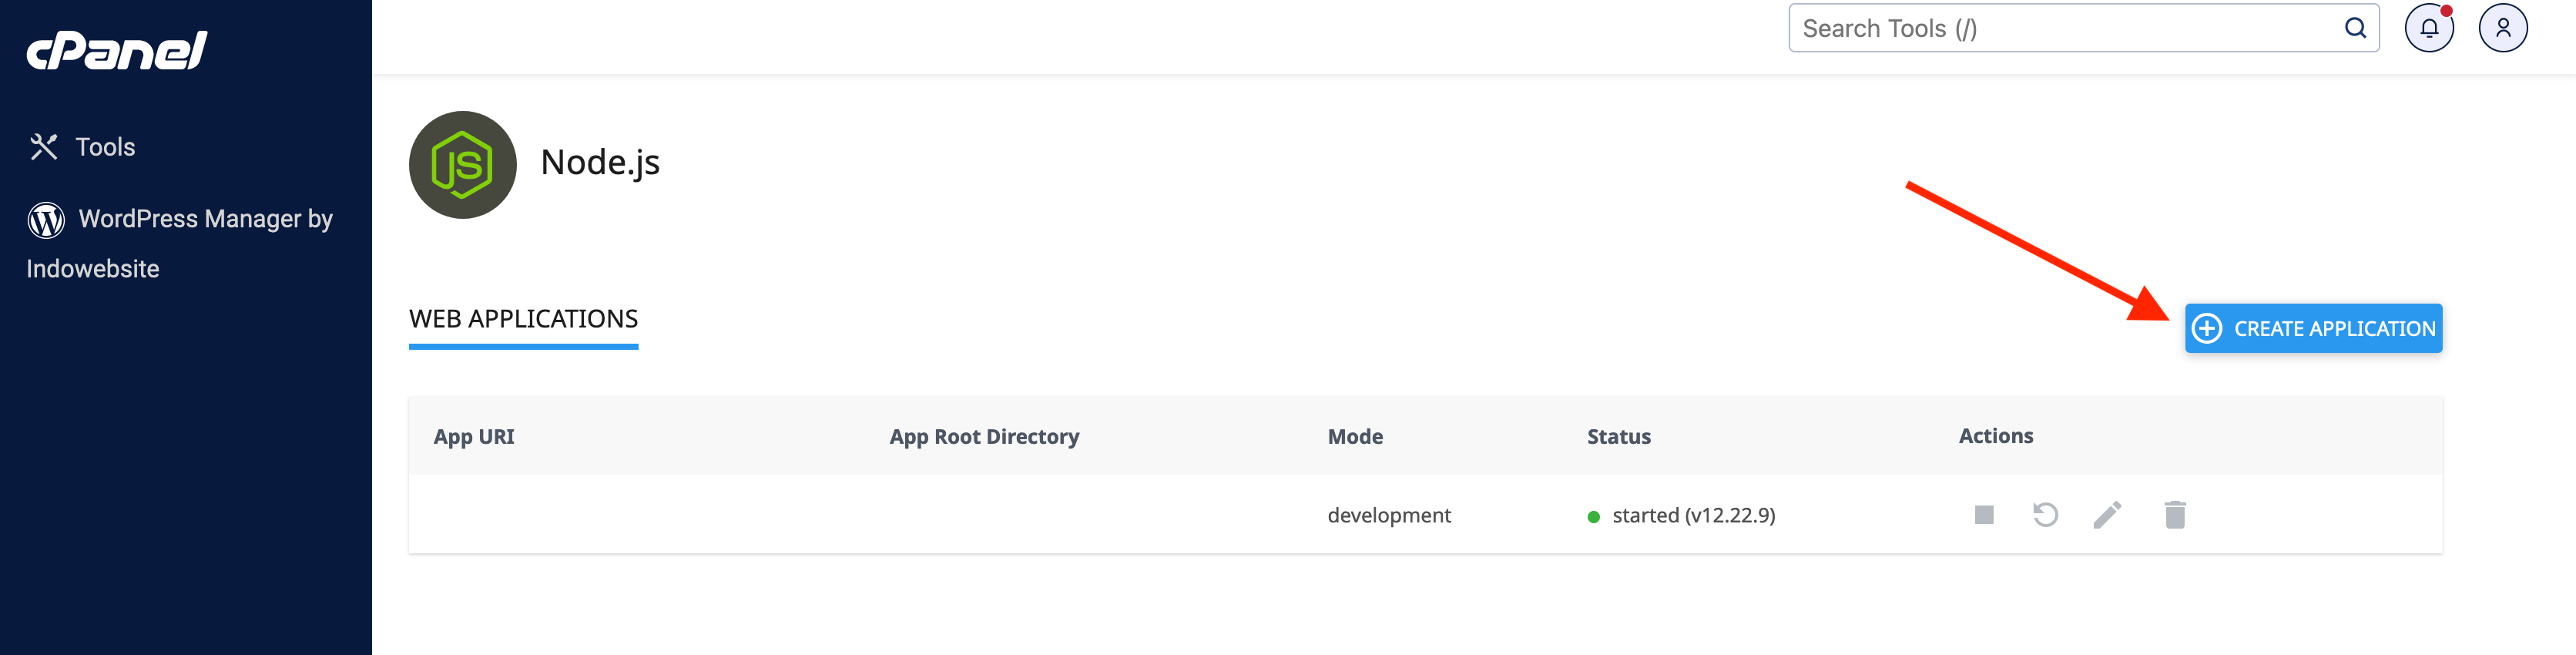Screen dimensions: 2576x655
Task: Click the green started status dot
Action: (x=1594, y=517)
